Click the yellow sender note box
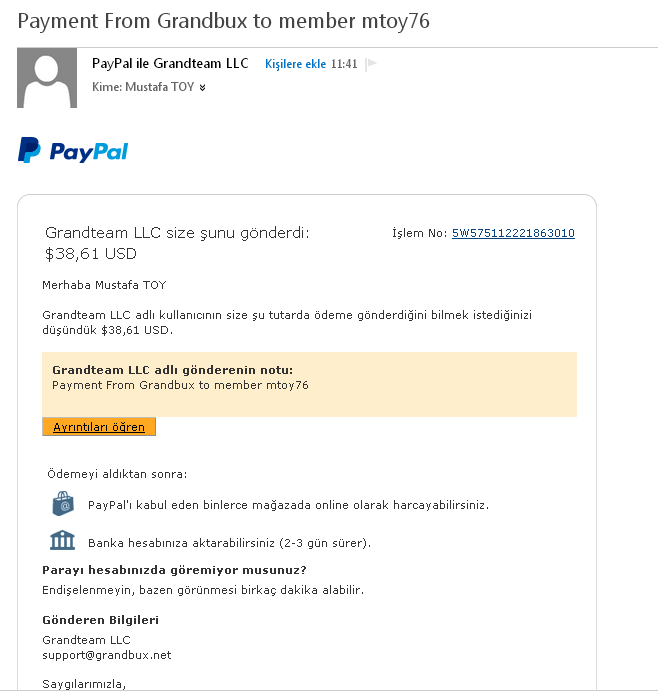Image resolution: width=658 pixels, height=694 pixels. [x=309, y=384]
